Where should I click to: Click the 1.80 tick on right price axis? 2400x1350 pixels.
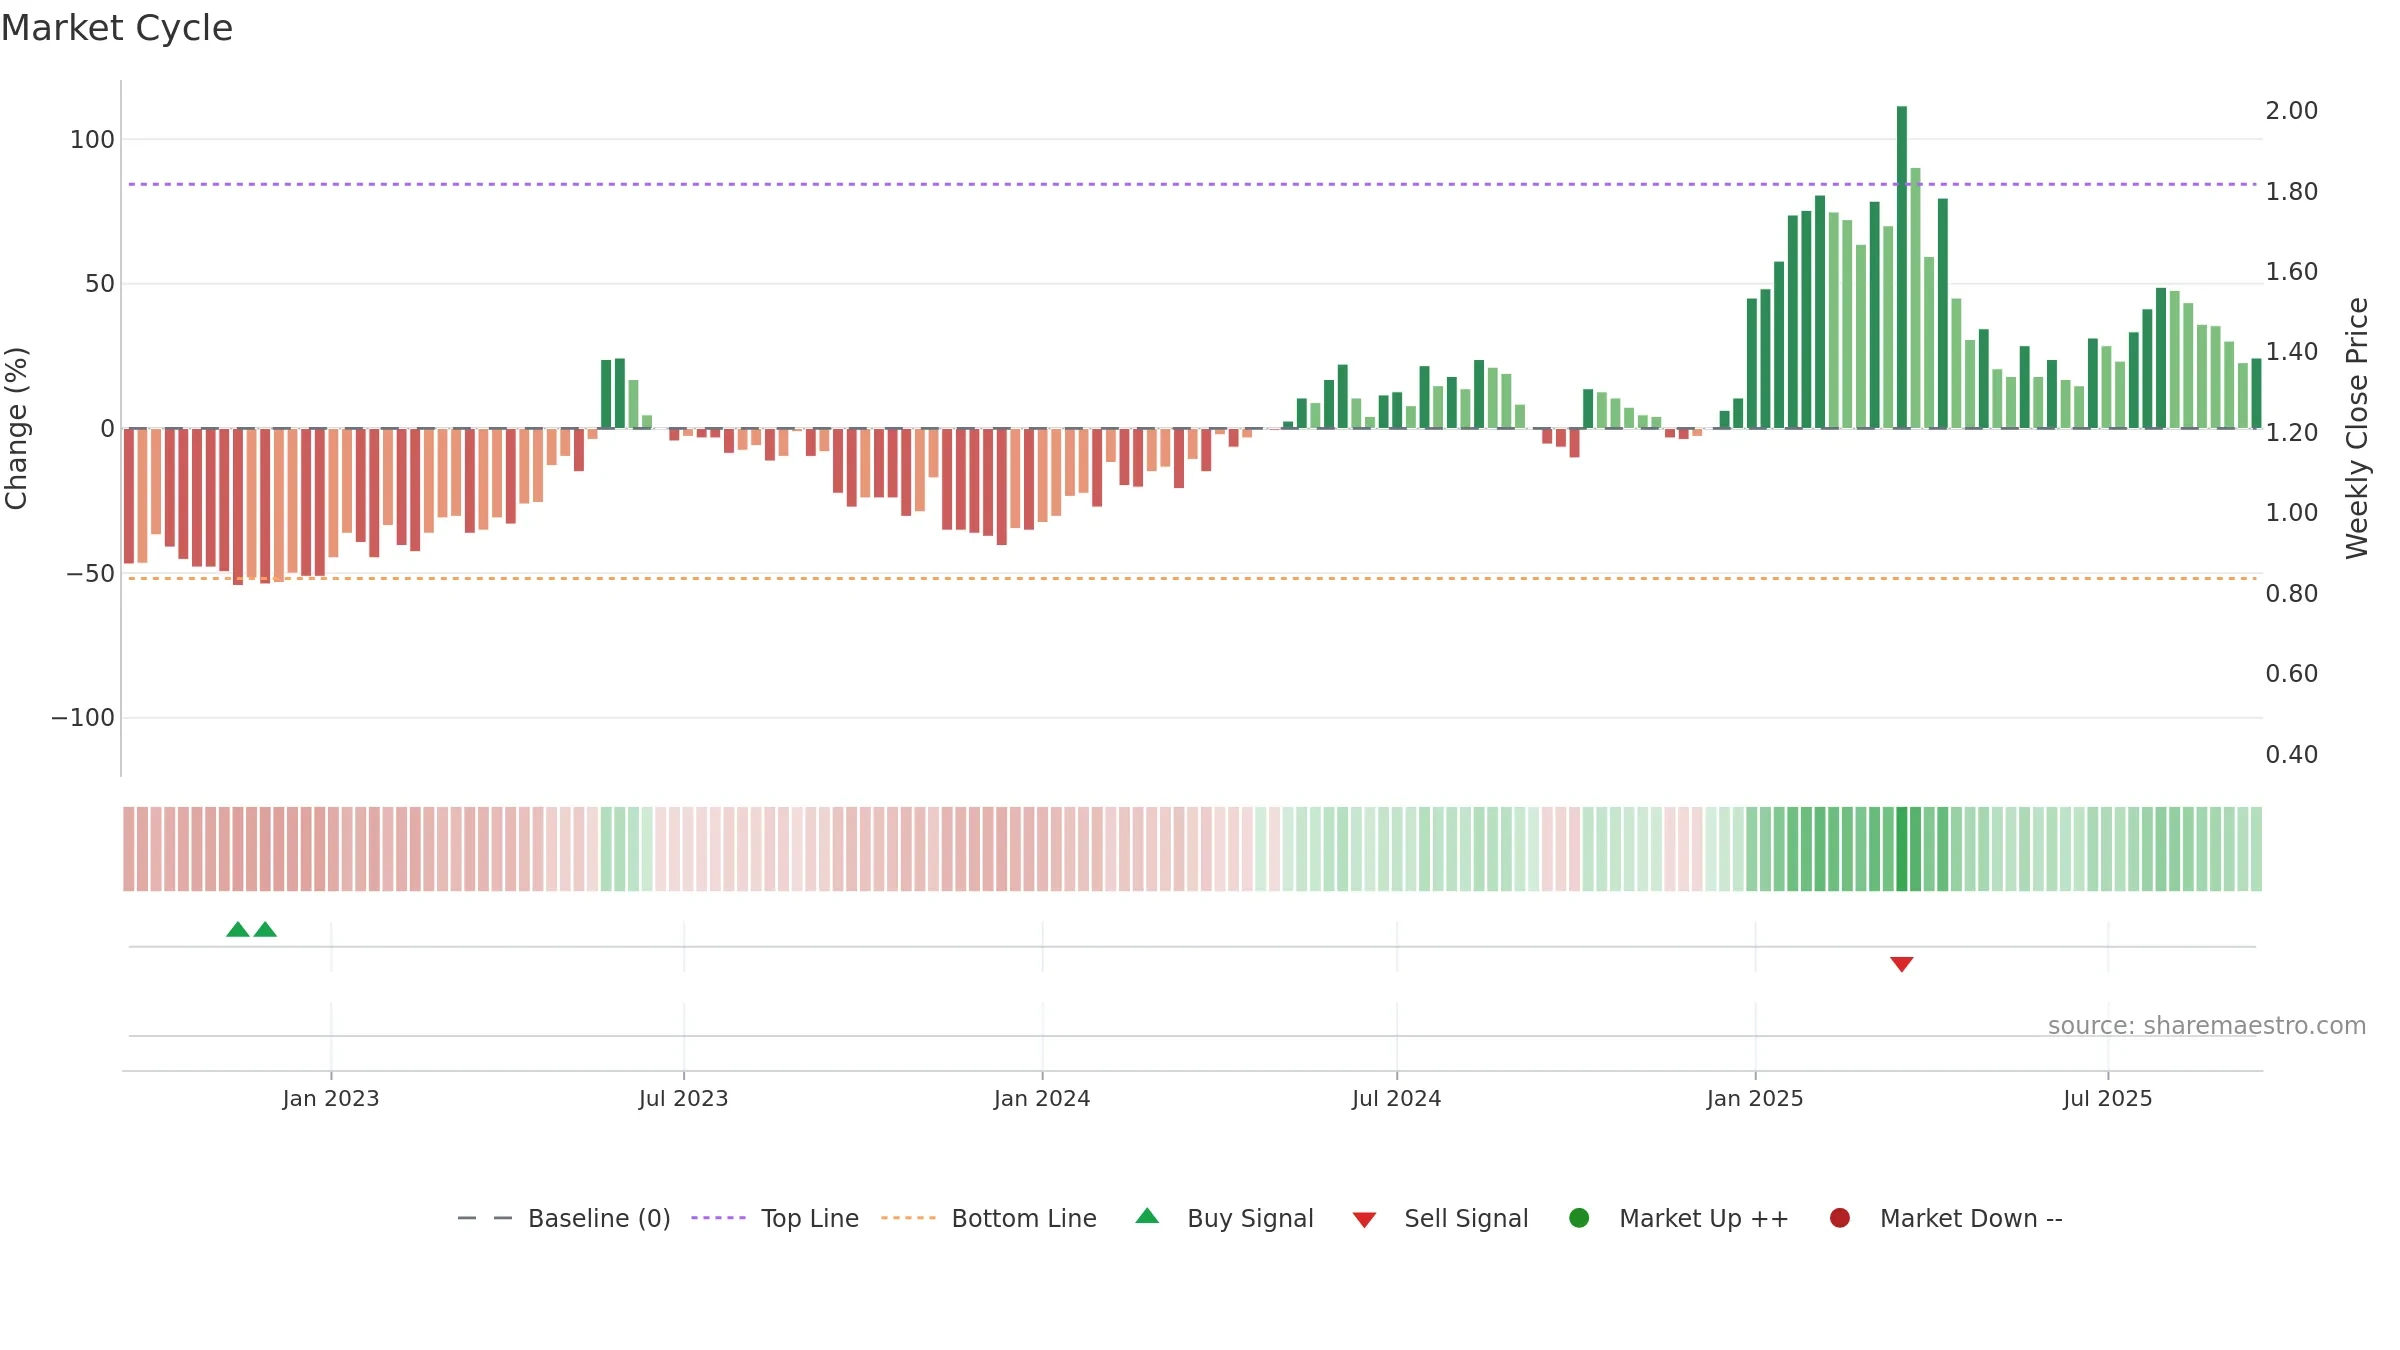[2292, 191]
